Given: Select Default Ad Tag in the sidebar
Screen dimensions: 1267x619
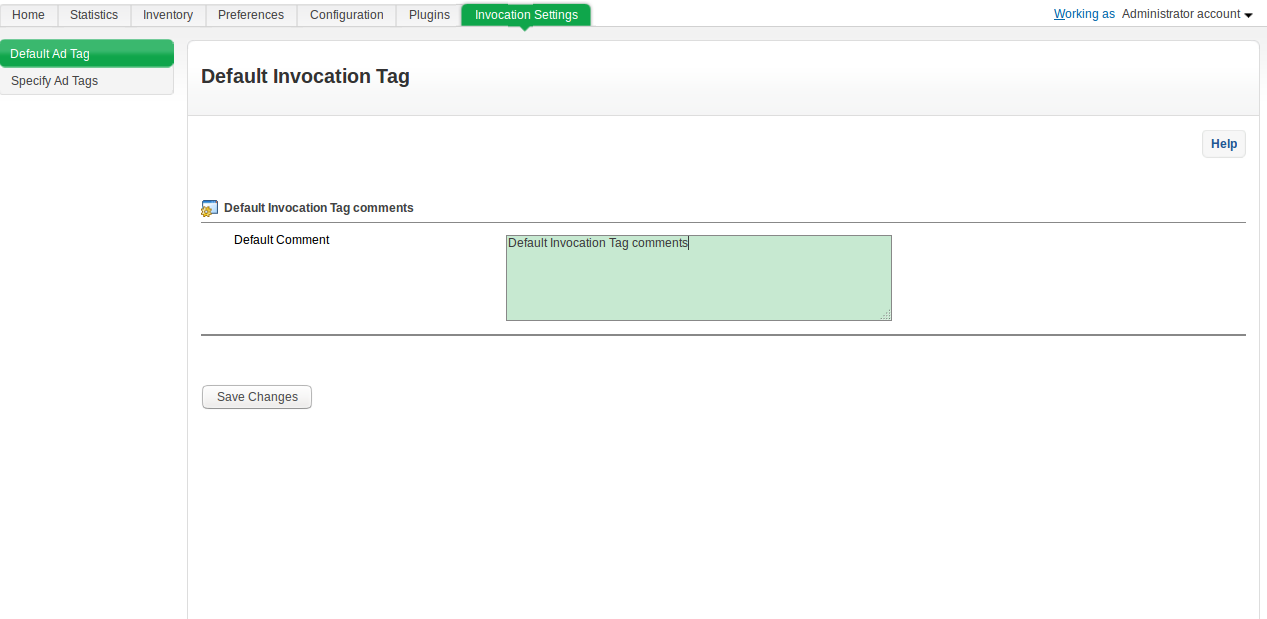Looking at the screenshot, I should [86, 54].
